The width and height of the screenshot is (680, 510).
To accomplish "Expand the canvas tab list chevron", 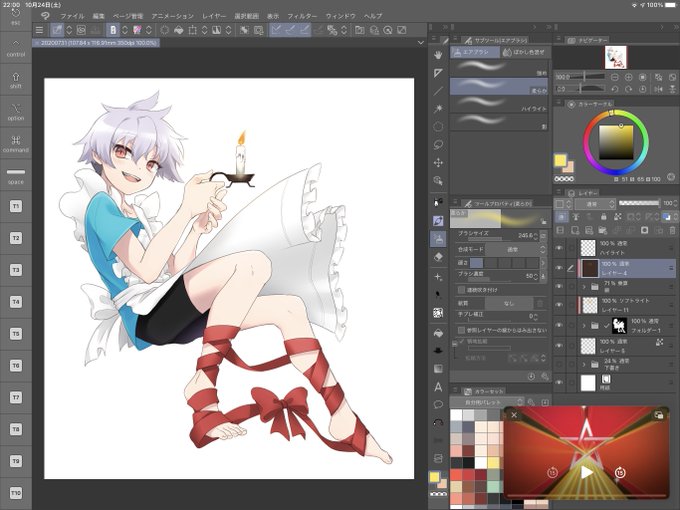I will click(421, 42).
